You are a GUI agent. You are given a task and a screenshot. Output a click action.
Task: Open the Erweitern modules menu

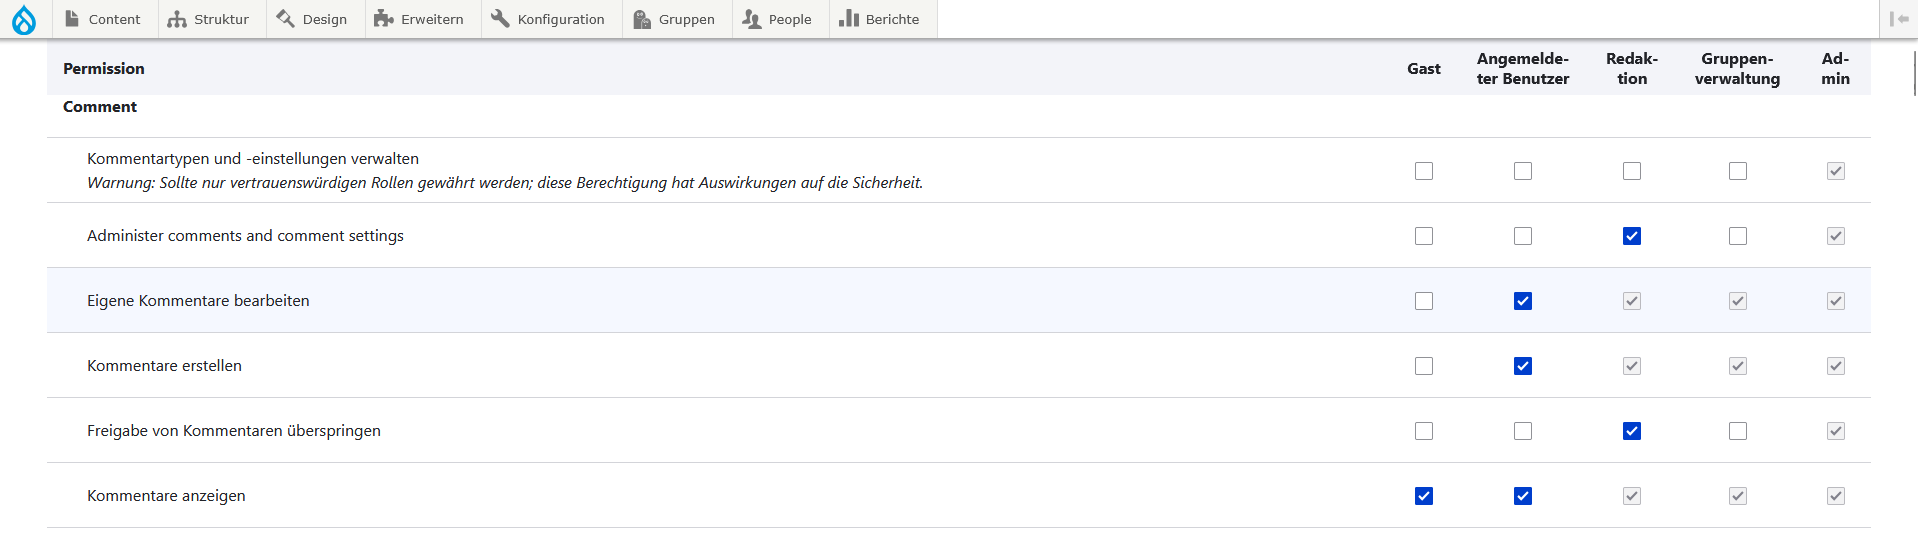pos(420,19)
